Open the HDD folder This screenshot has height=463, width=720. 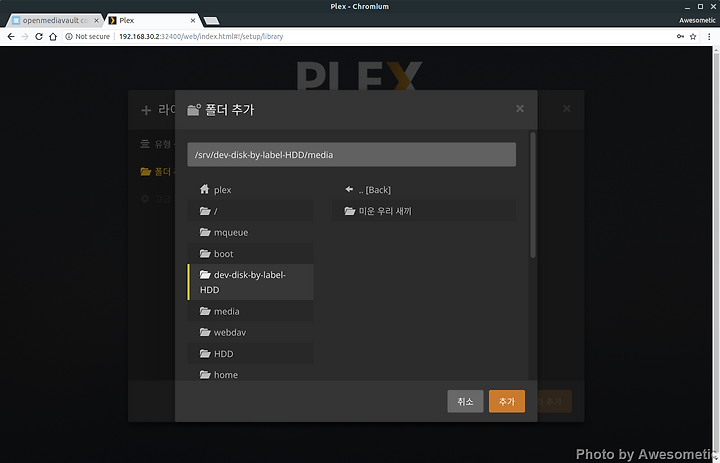coord(250,354)
